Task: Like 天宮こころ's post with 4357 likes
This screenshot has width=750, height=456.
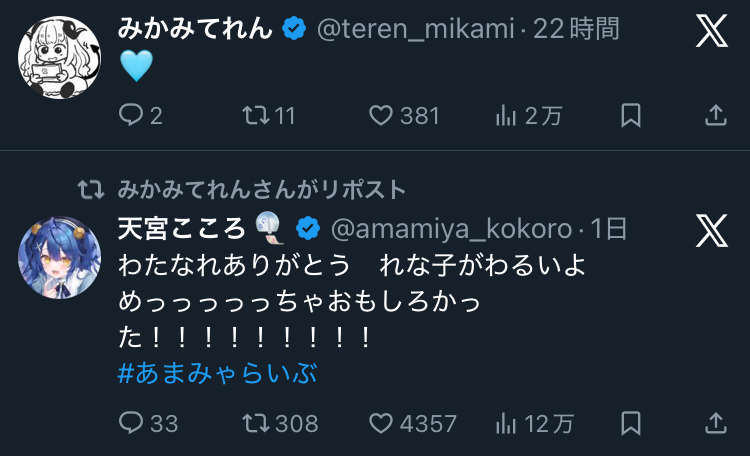Action: (380, 423)
